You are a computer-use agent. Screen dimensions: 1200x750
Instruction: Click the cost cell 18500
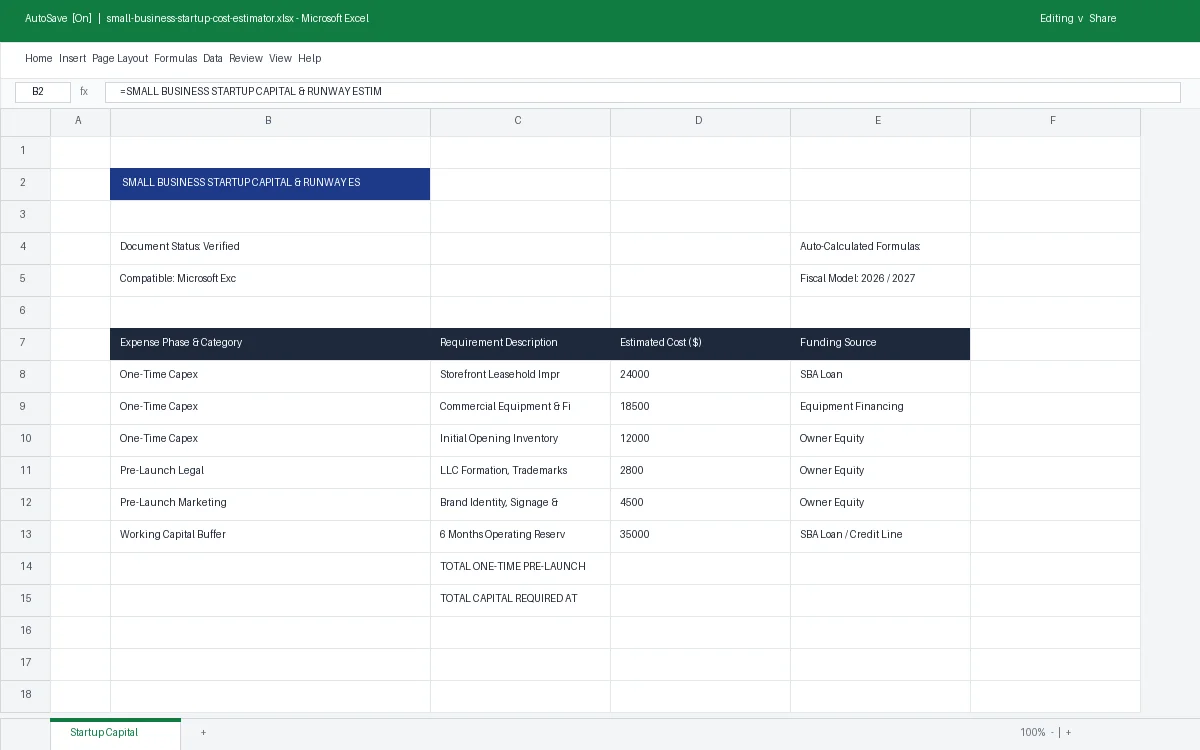700,408
